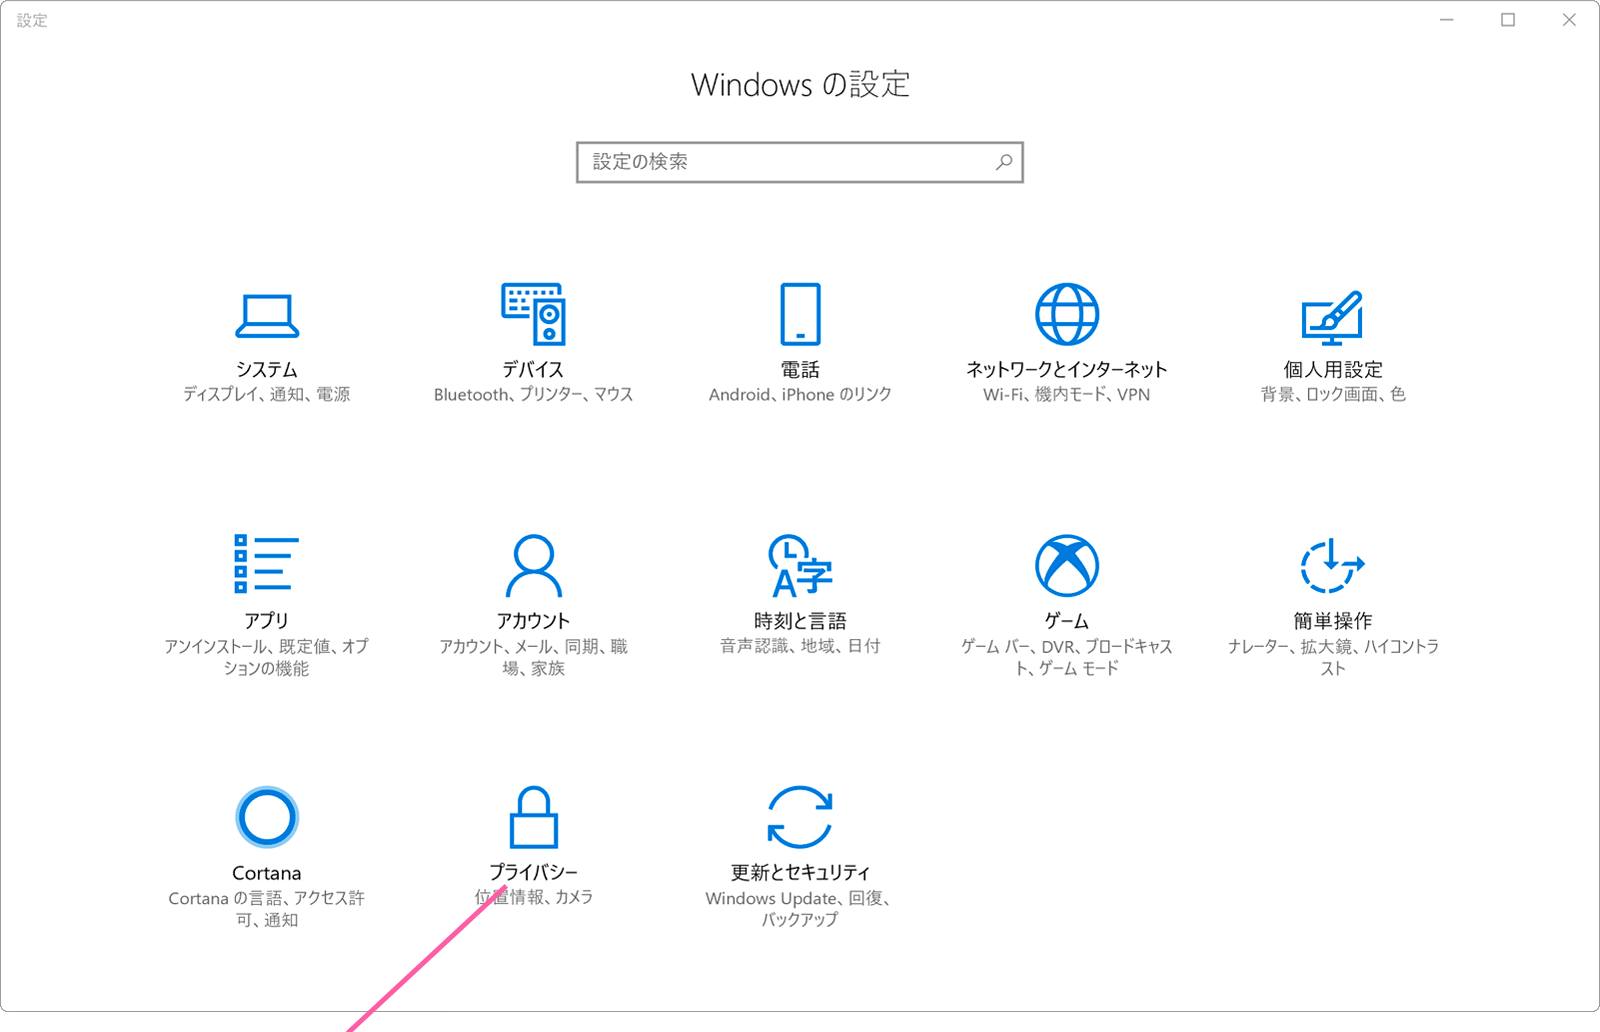Choose the 更新とセキュリティ category title
The image size is (1600, 1032).
tap(800, 872)
